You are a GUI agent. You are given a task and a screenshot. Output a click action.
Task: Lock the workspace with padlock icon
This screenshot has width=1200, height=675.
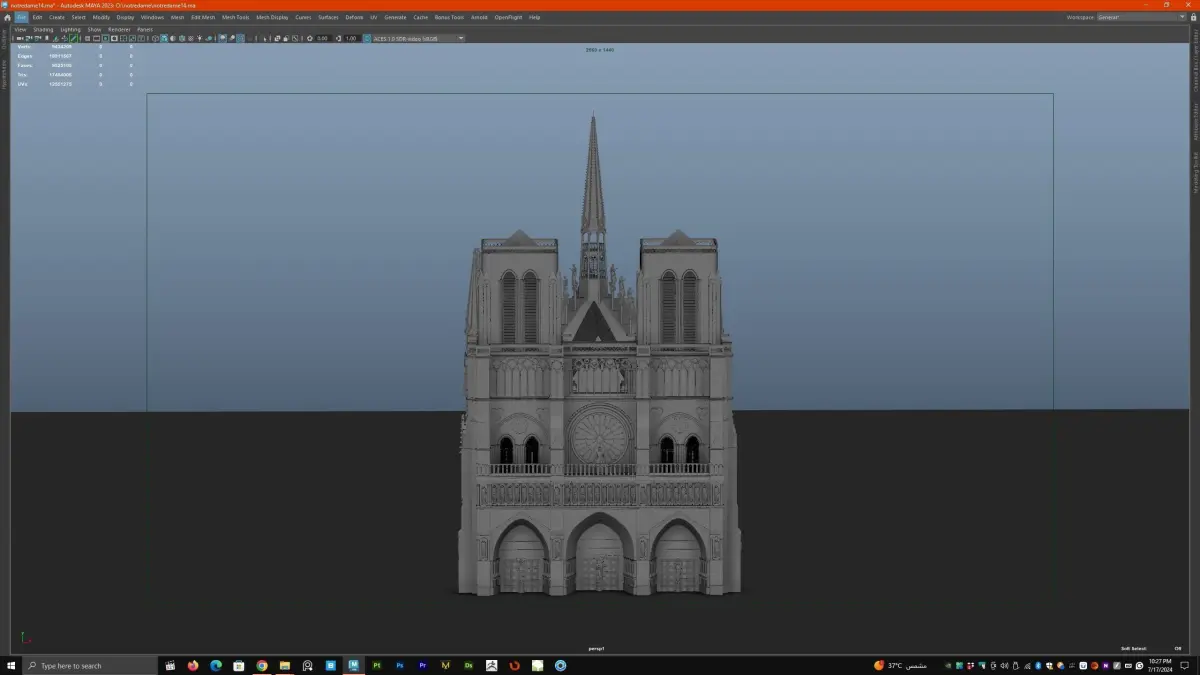click(1192, 17)
